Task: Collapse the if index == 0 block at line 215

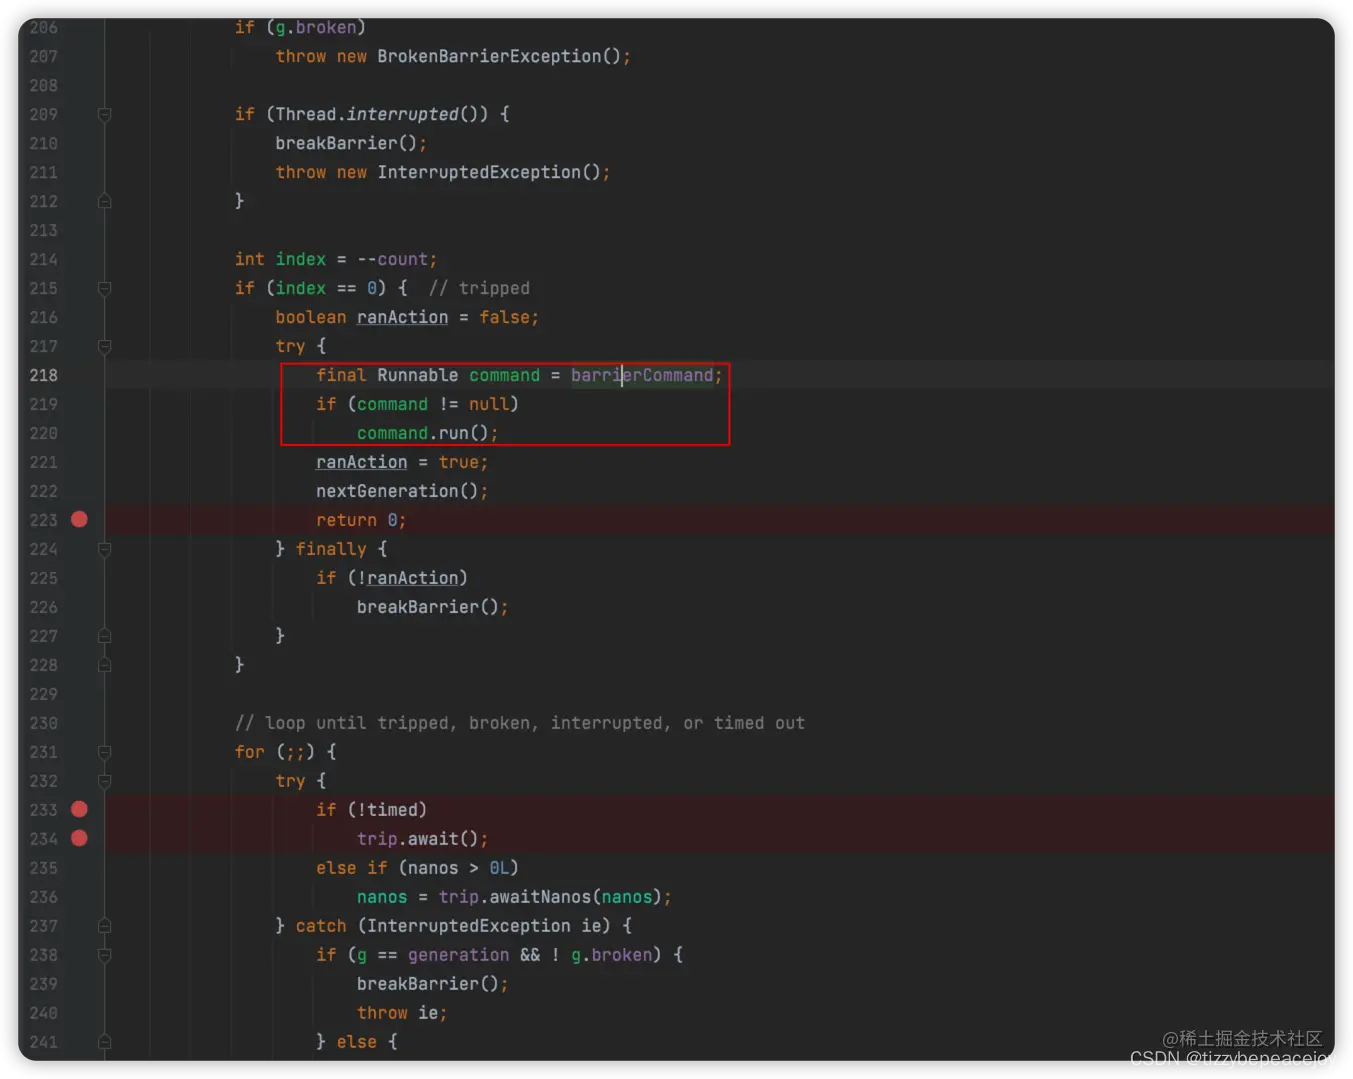Action: (x=104, y=288)
